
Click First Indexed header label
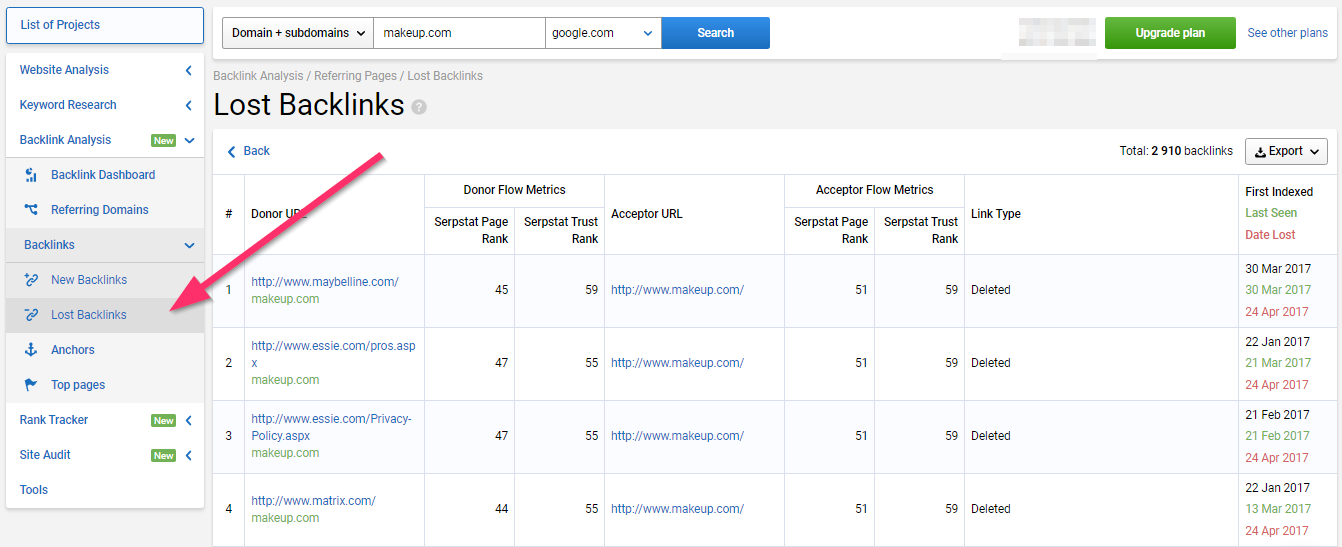1279,192
